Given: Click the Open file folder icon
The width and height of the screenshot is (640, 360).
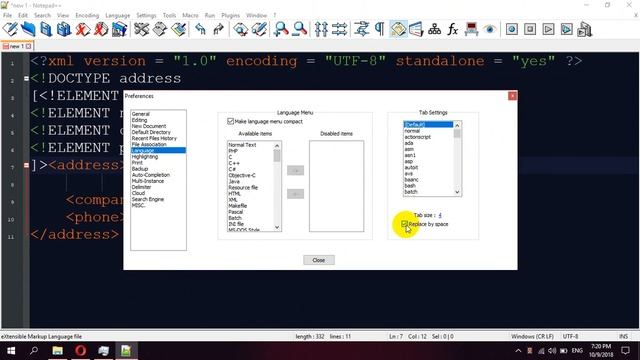Looking at the screenshot, I should 28,29.
